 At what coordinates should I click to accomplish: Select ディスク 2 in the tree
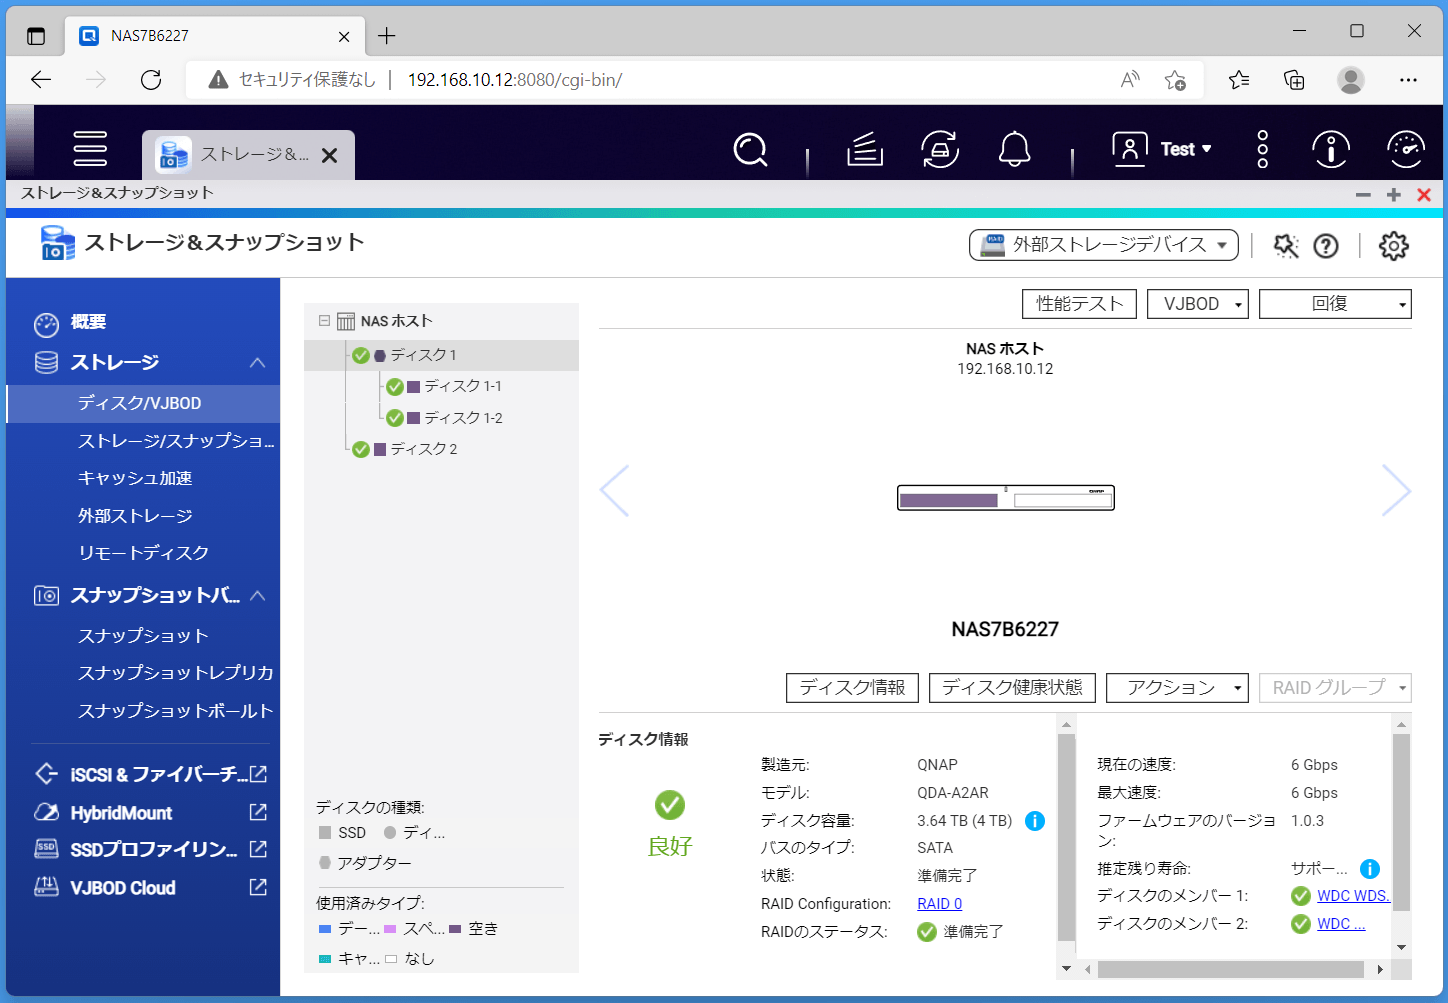click(423, 449)
